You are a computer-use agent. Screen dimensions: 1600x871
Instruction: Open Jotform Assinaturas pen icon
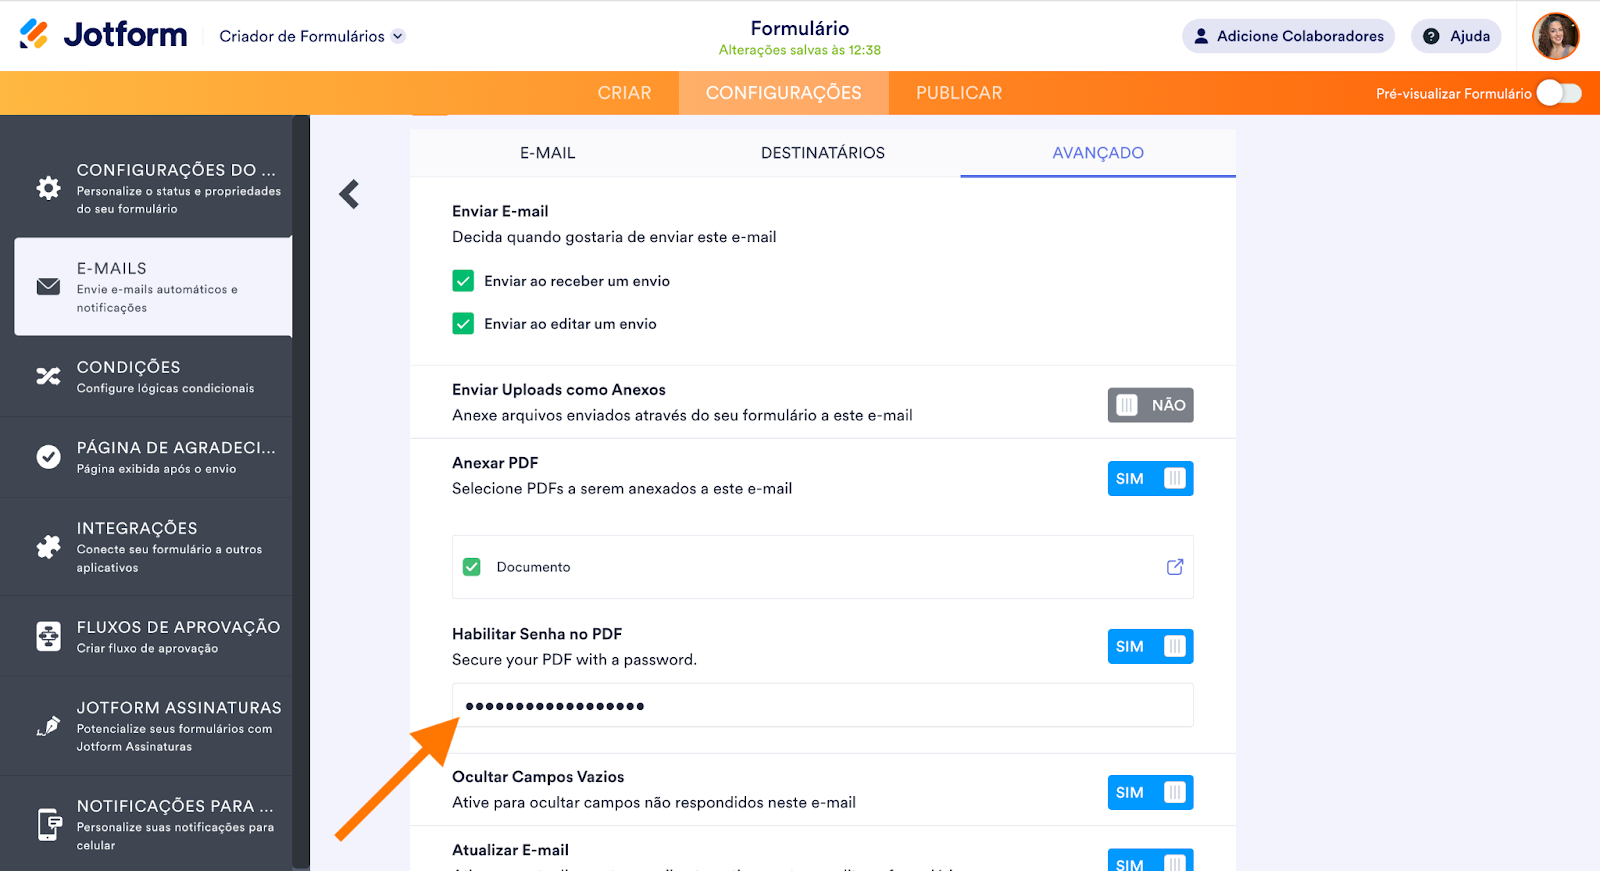(48, 726)
